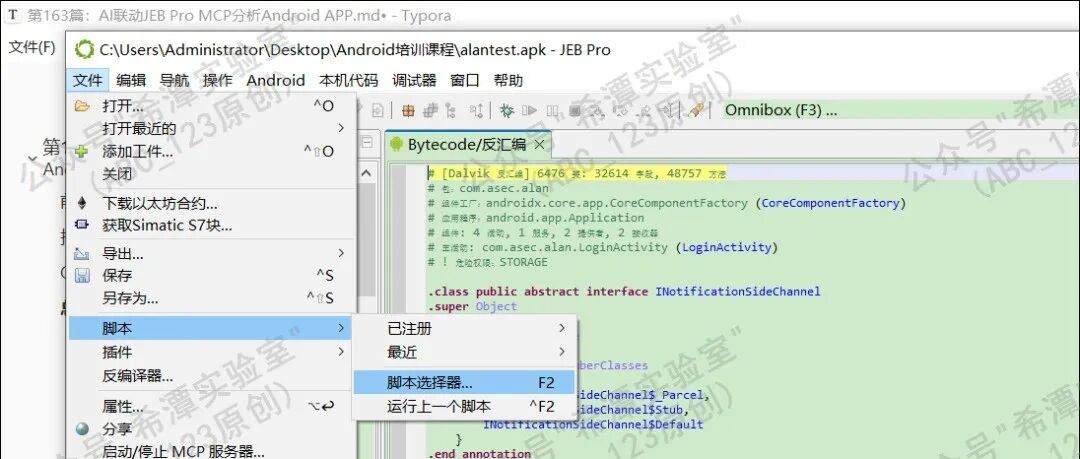This screenshot has width=1080, height=459.
Task: Select the highlighted Dalvik header comment line
Action: click(577, 174)
